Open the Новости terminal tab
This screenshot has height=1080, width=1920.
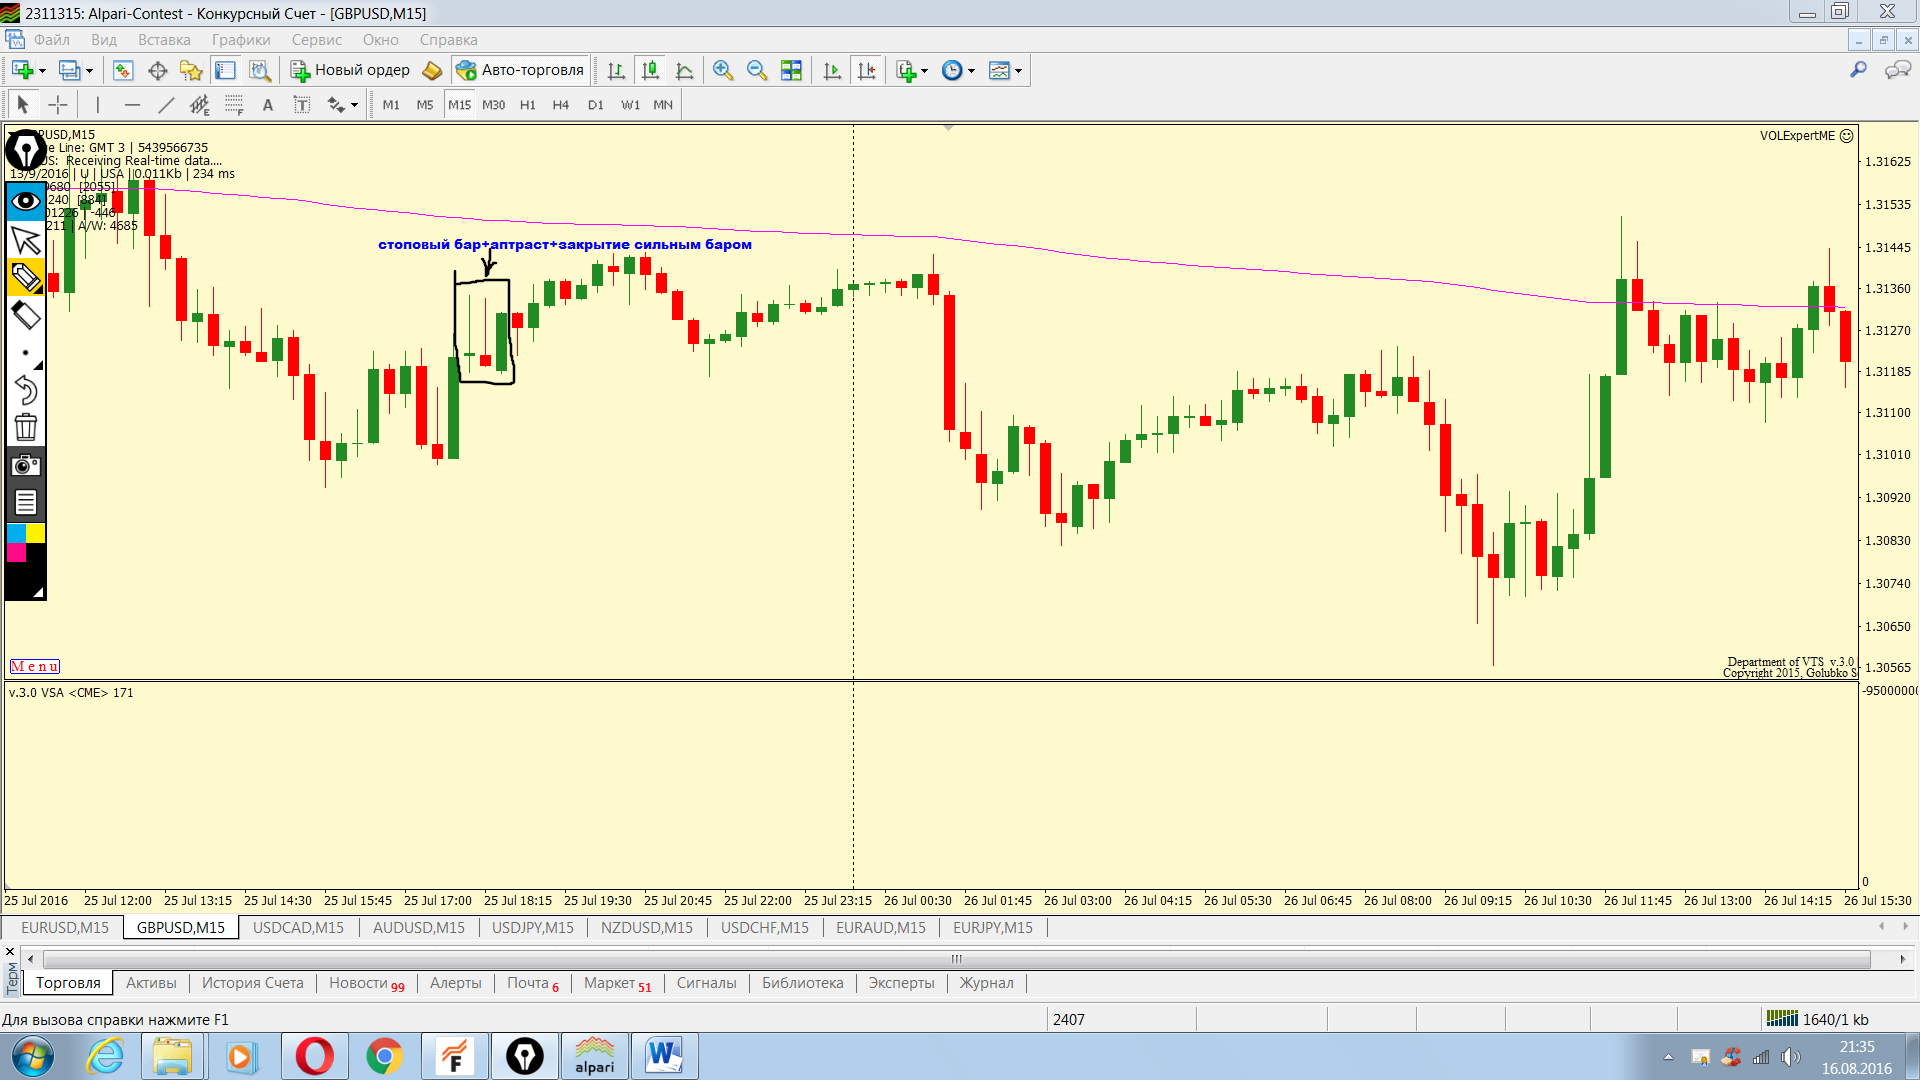point(366,983)
